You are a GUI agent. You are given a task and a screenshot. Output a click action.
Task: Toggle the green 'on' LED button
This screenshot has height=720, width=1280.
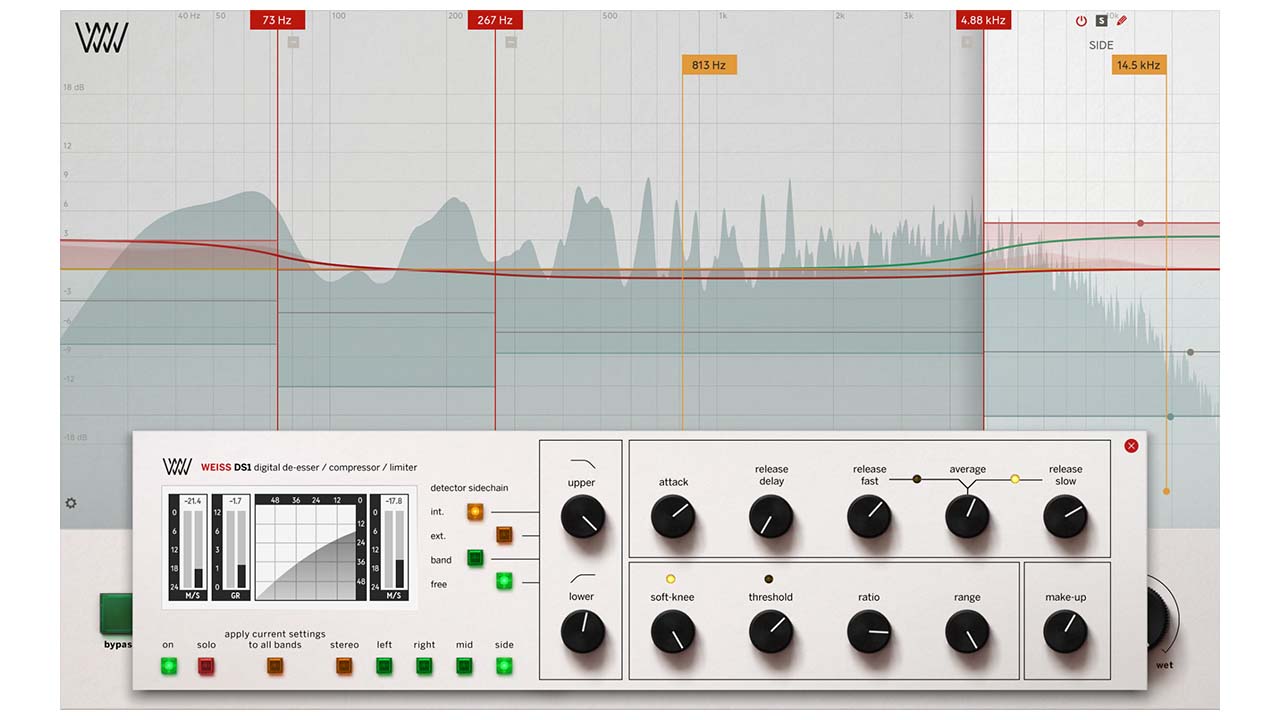[x=169, y=666]
